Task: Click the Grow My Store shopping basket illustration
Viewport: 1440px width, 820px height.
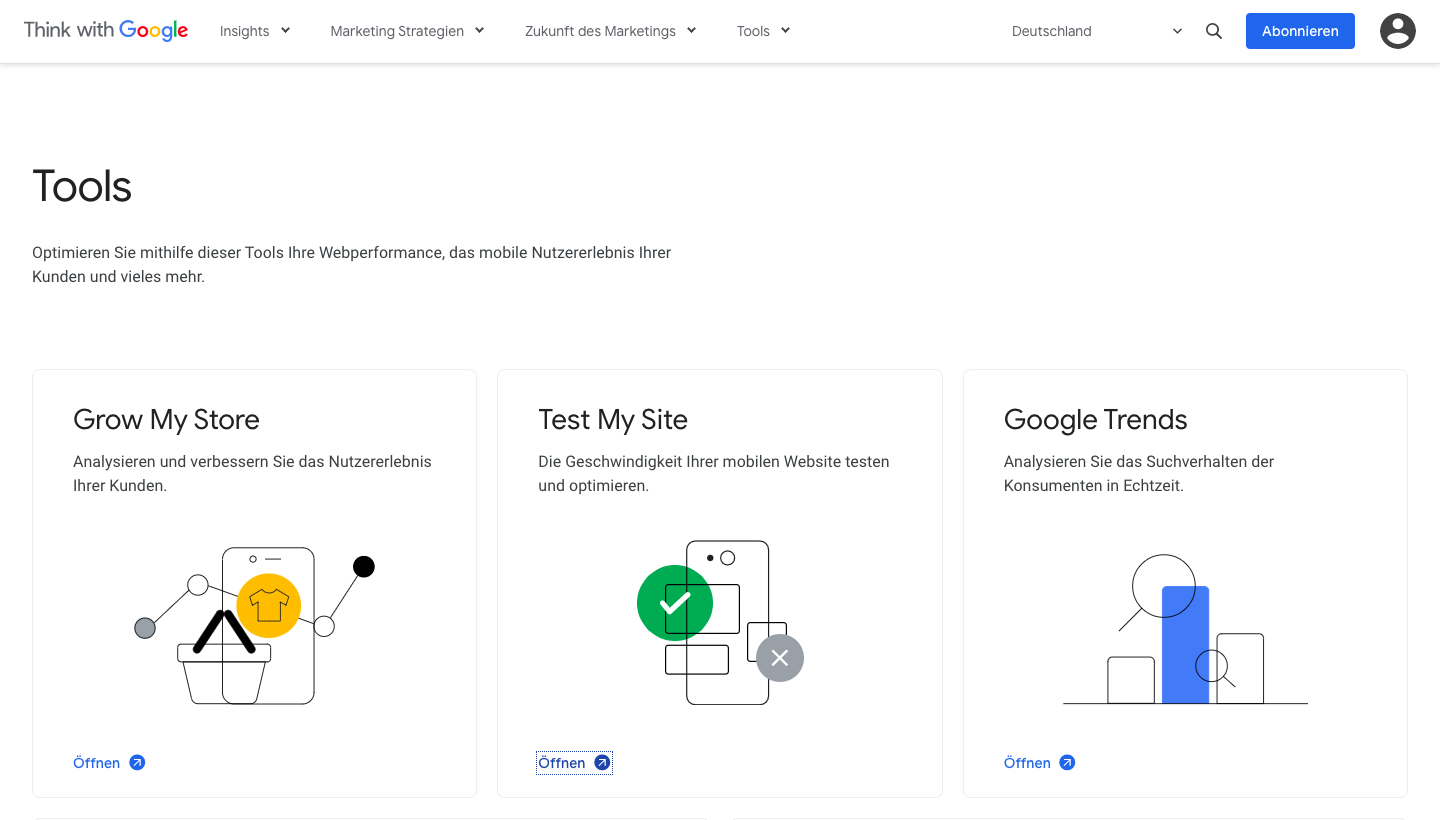Action: tap(254, 625)
